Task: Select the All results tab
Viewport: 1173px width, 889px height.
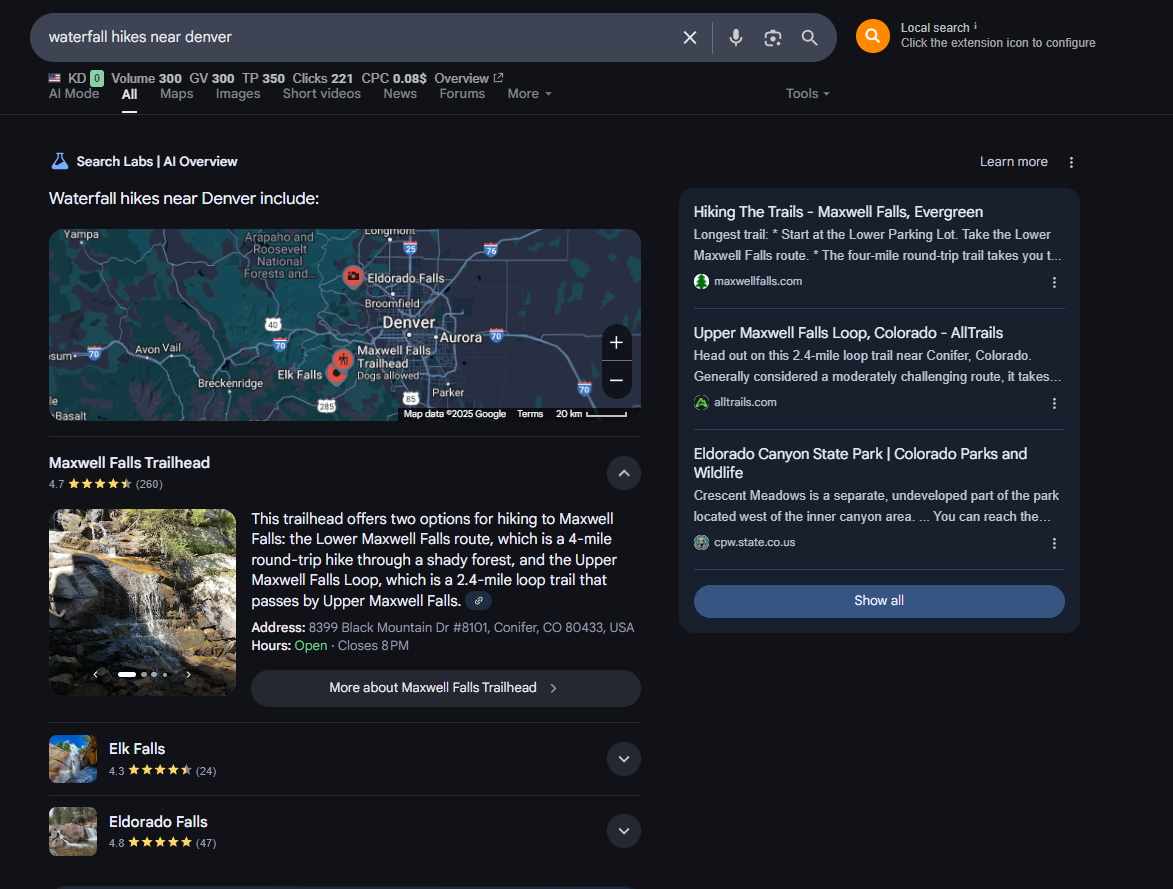Action: click(129, 94)
